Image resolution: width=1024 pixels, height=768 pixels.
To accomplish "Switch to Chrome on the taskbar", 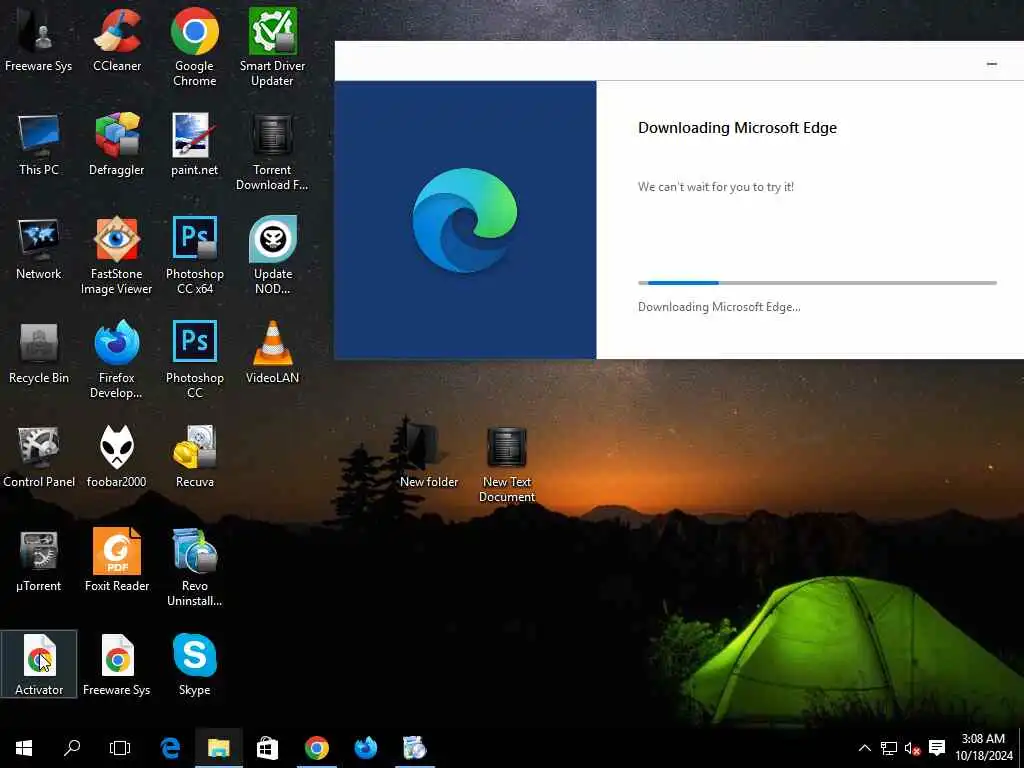I will click(317, 748).
